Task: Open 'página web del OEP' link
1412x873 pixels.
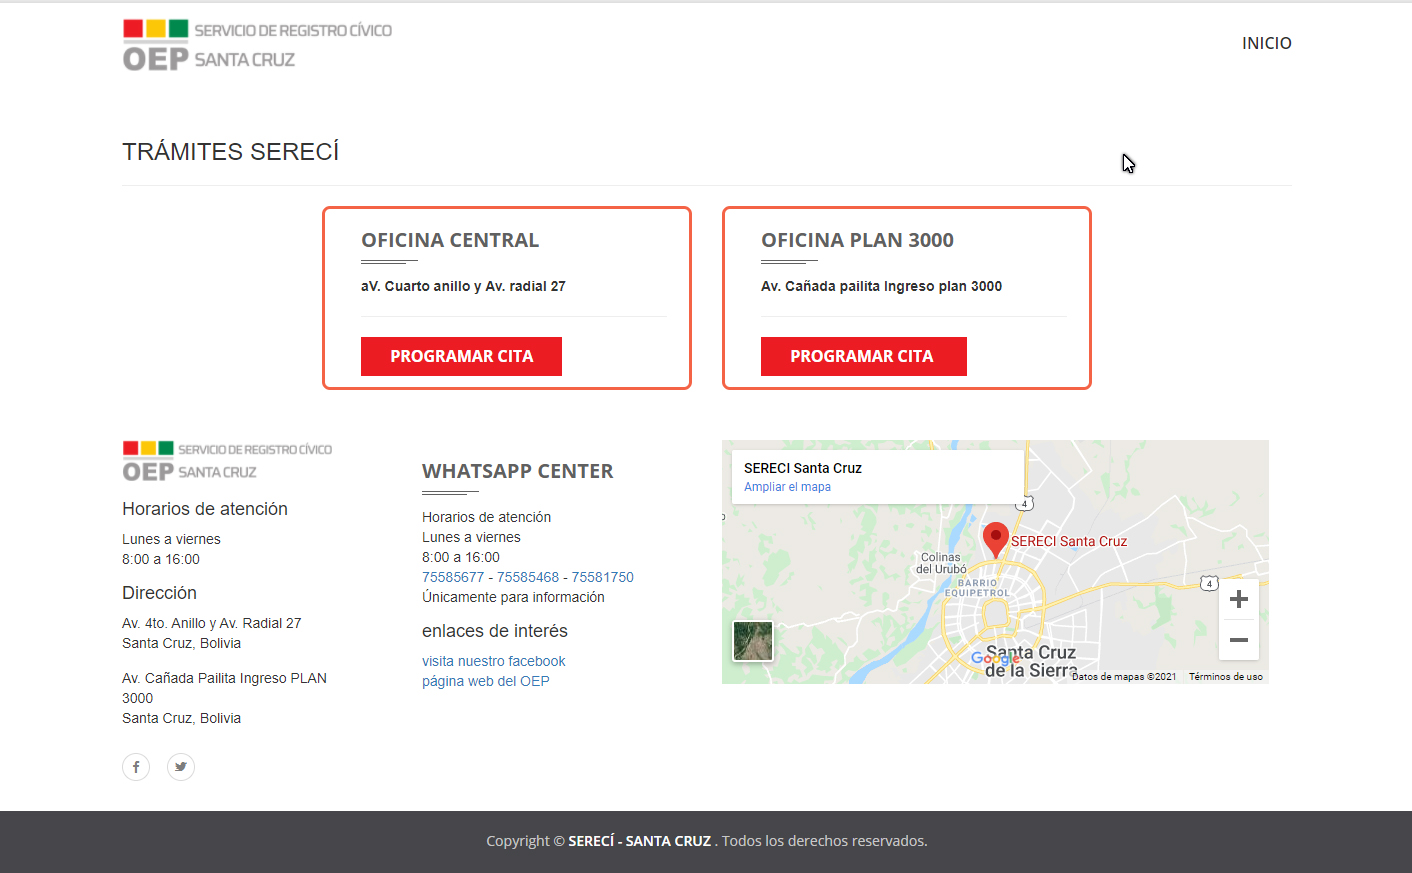Action: coord(485,681)
